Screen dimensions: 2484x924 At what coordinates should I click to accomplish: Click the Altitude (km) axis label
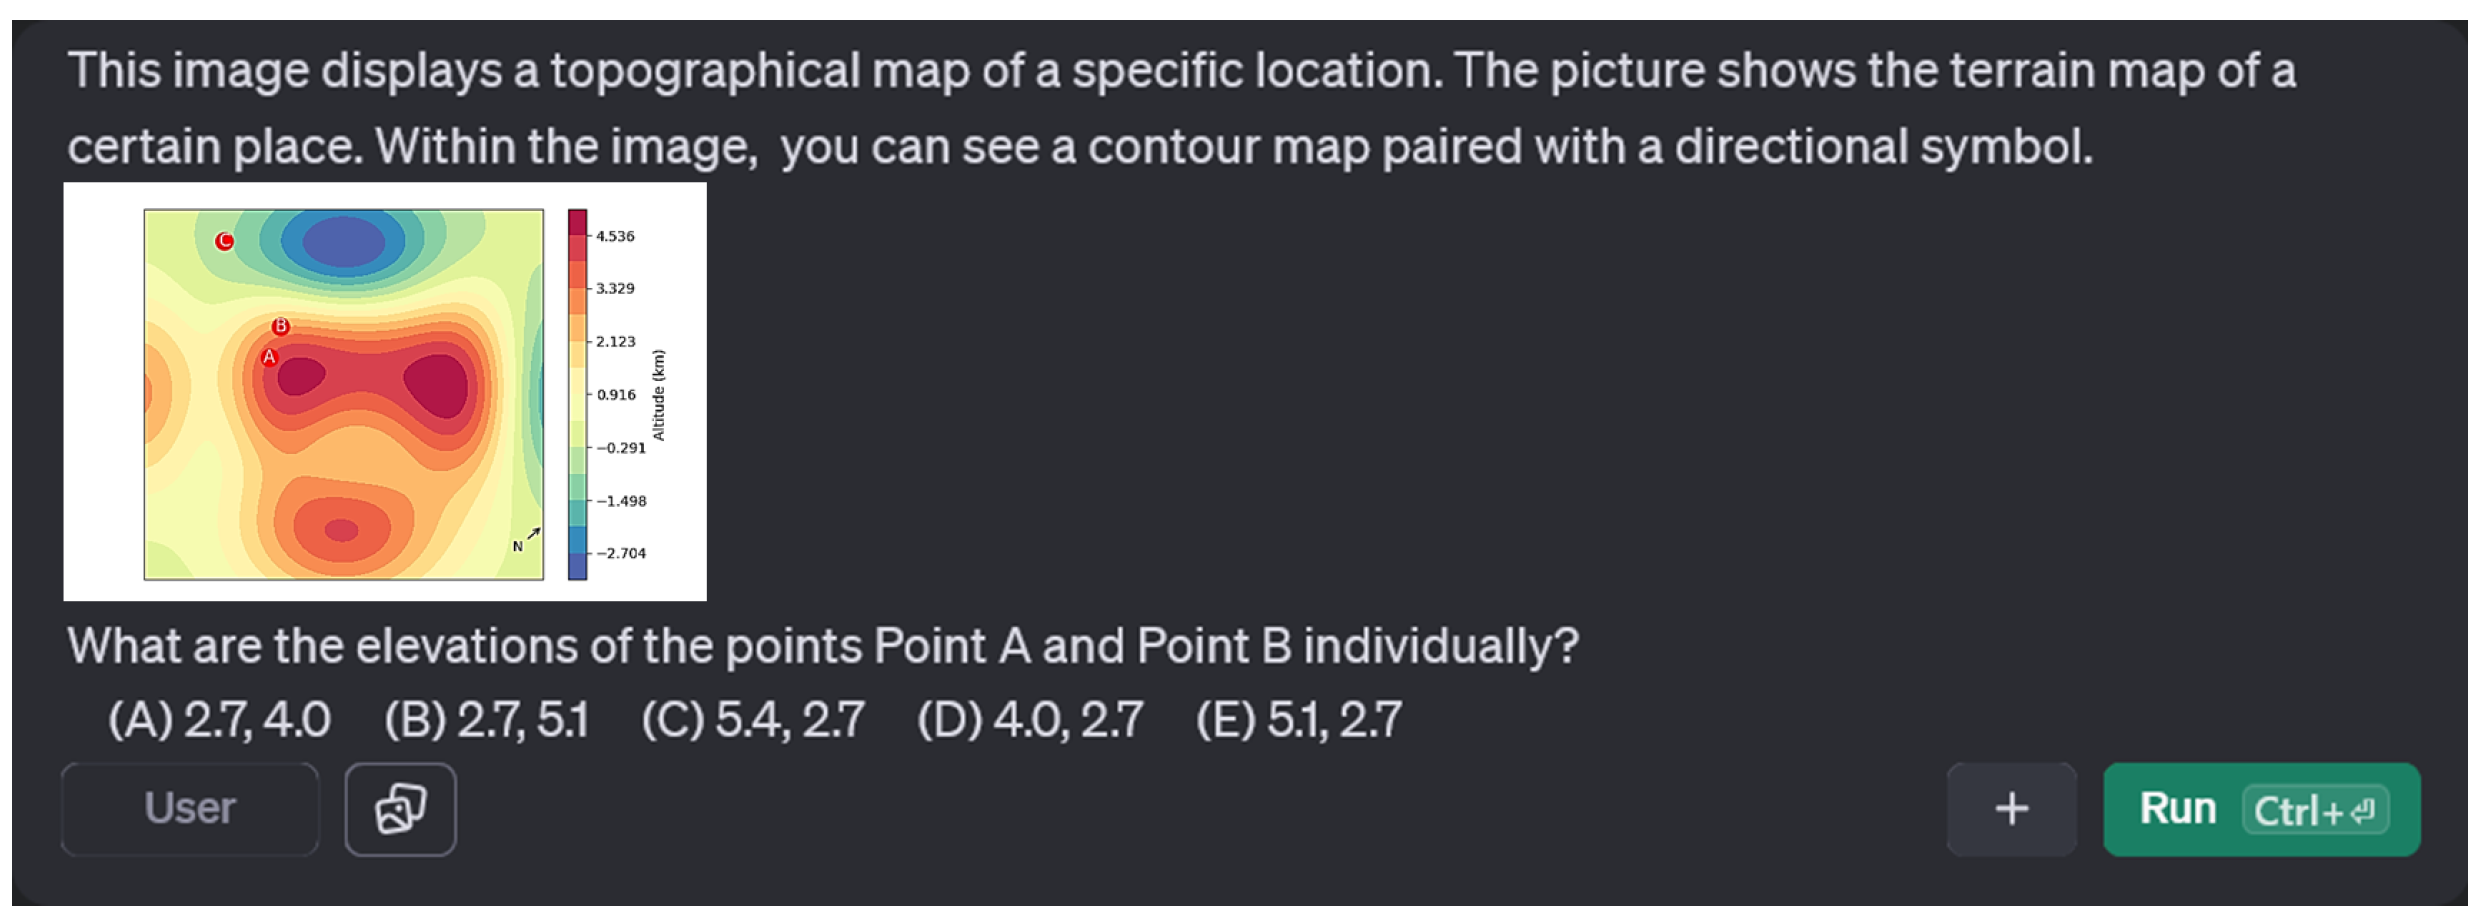coord(658,395)
